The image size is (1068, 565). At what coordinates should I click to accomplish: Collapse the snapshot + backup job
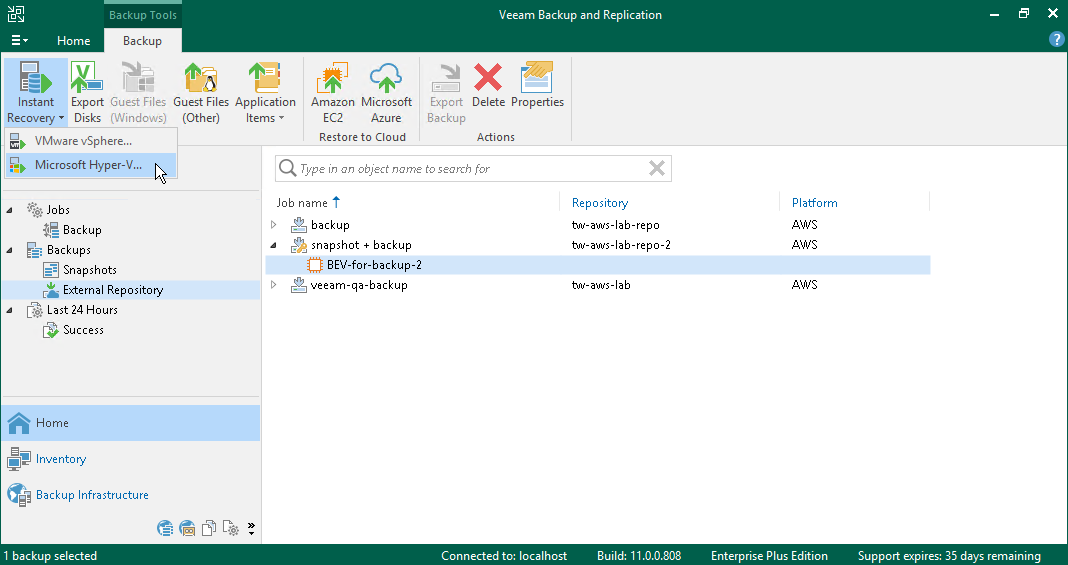pyautogui.click(x=274, y=245)
